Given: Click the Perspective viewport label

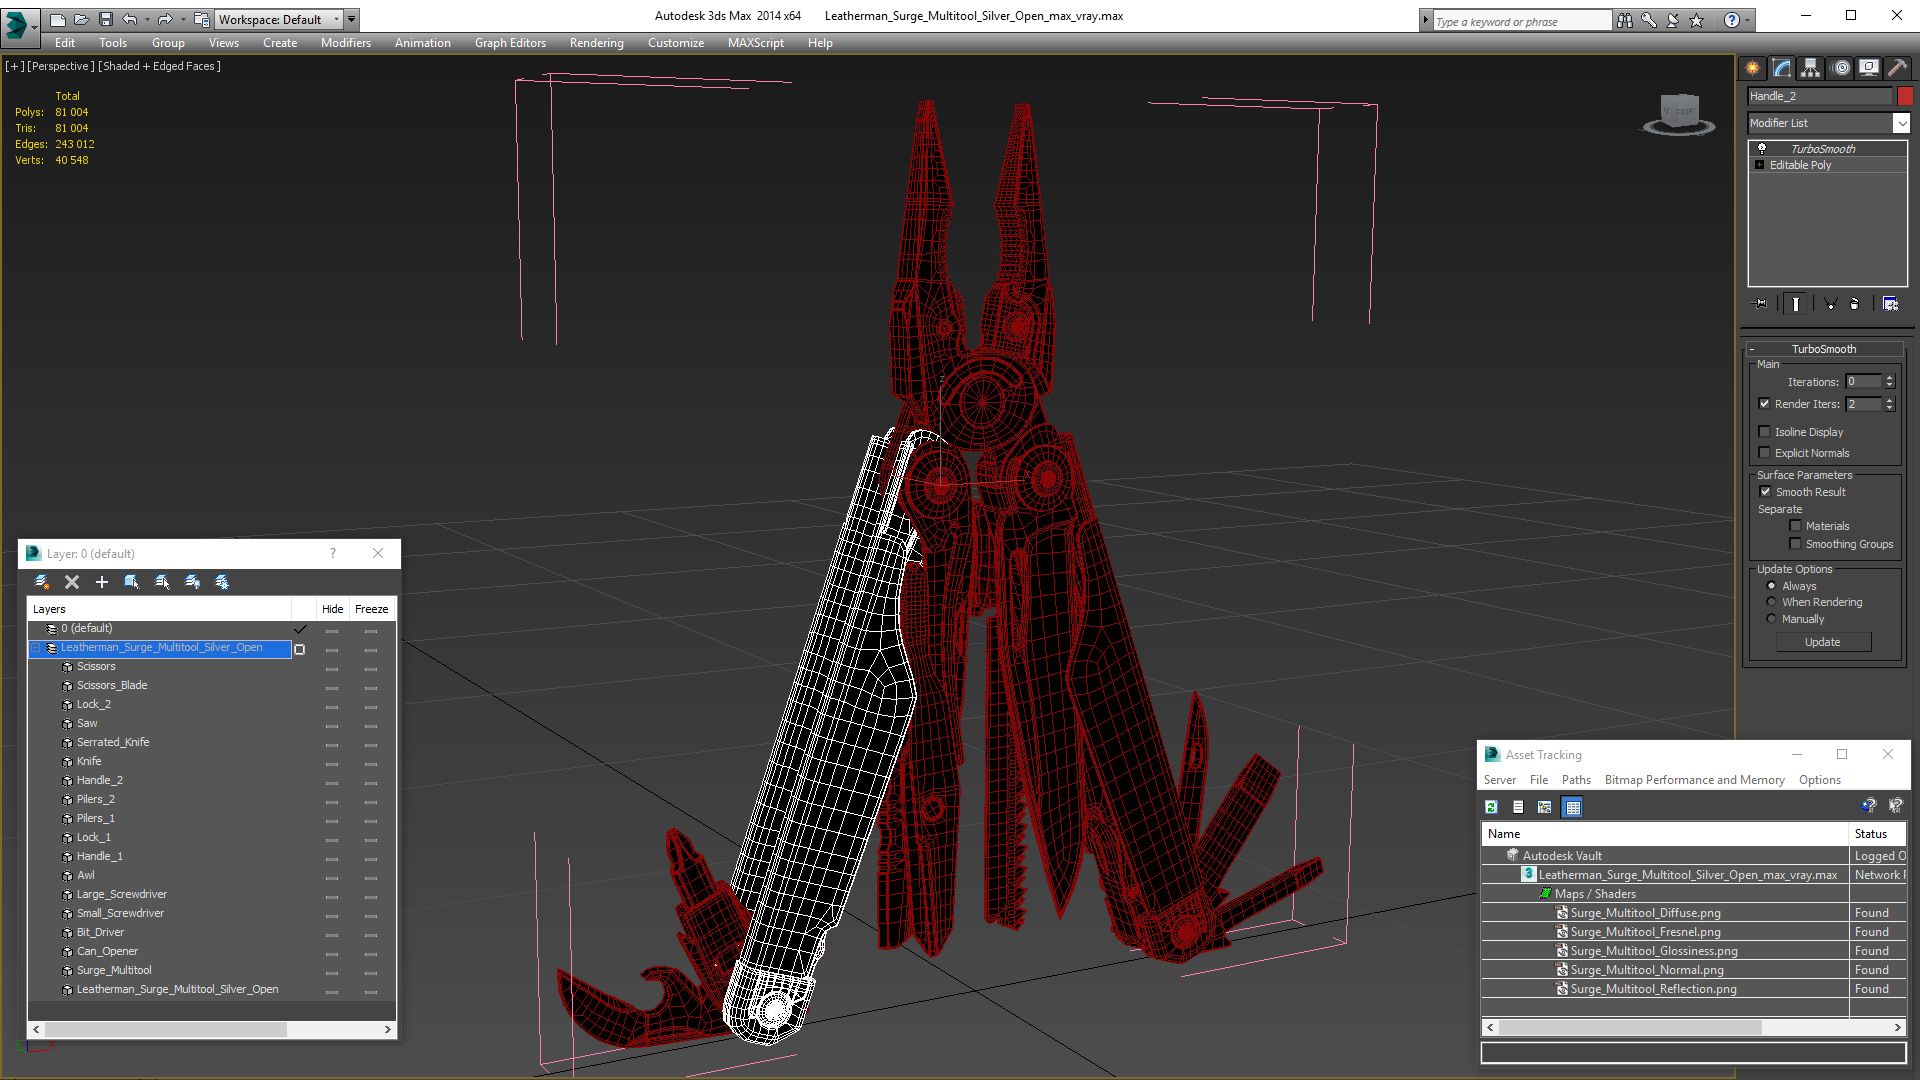Looking at the screenshot, I should 61,66.
